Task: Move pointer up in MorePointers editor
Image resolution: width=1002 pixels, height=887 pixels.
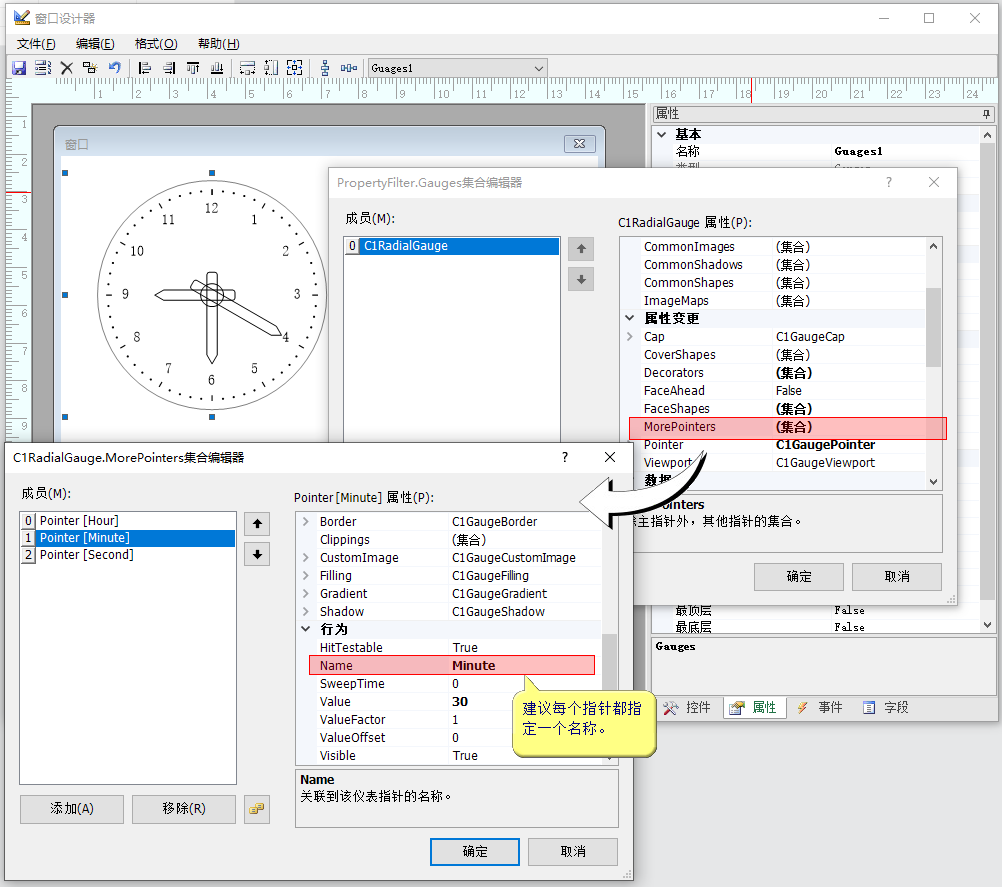Action: pos(257,524)
